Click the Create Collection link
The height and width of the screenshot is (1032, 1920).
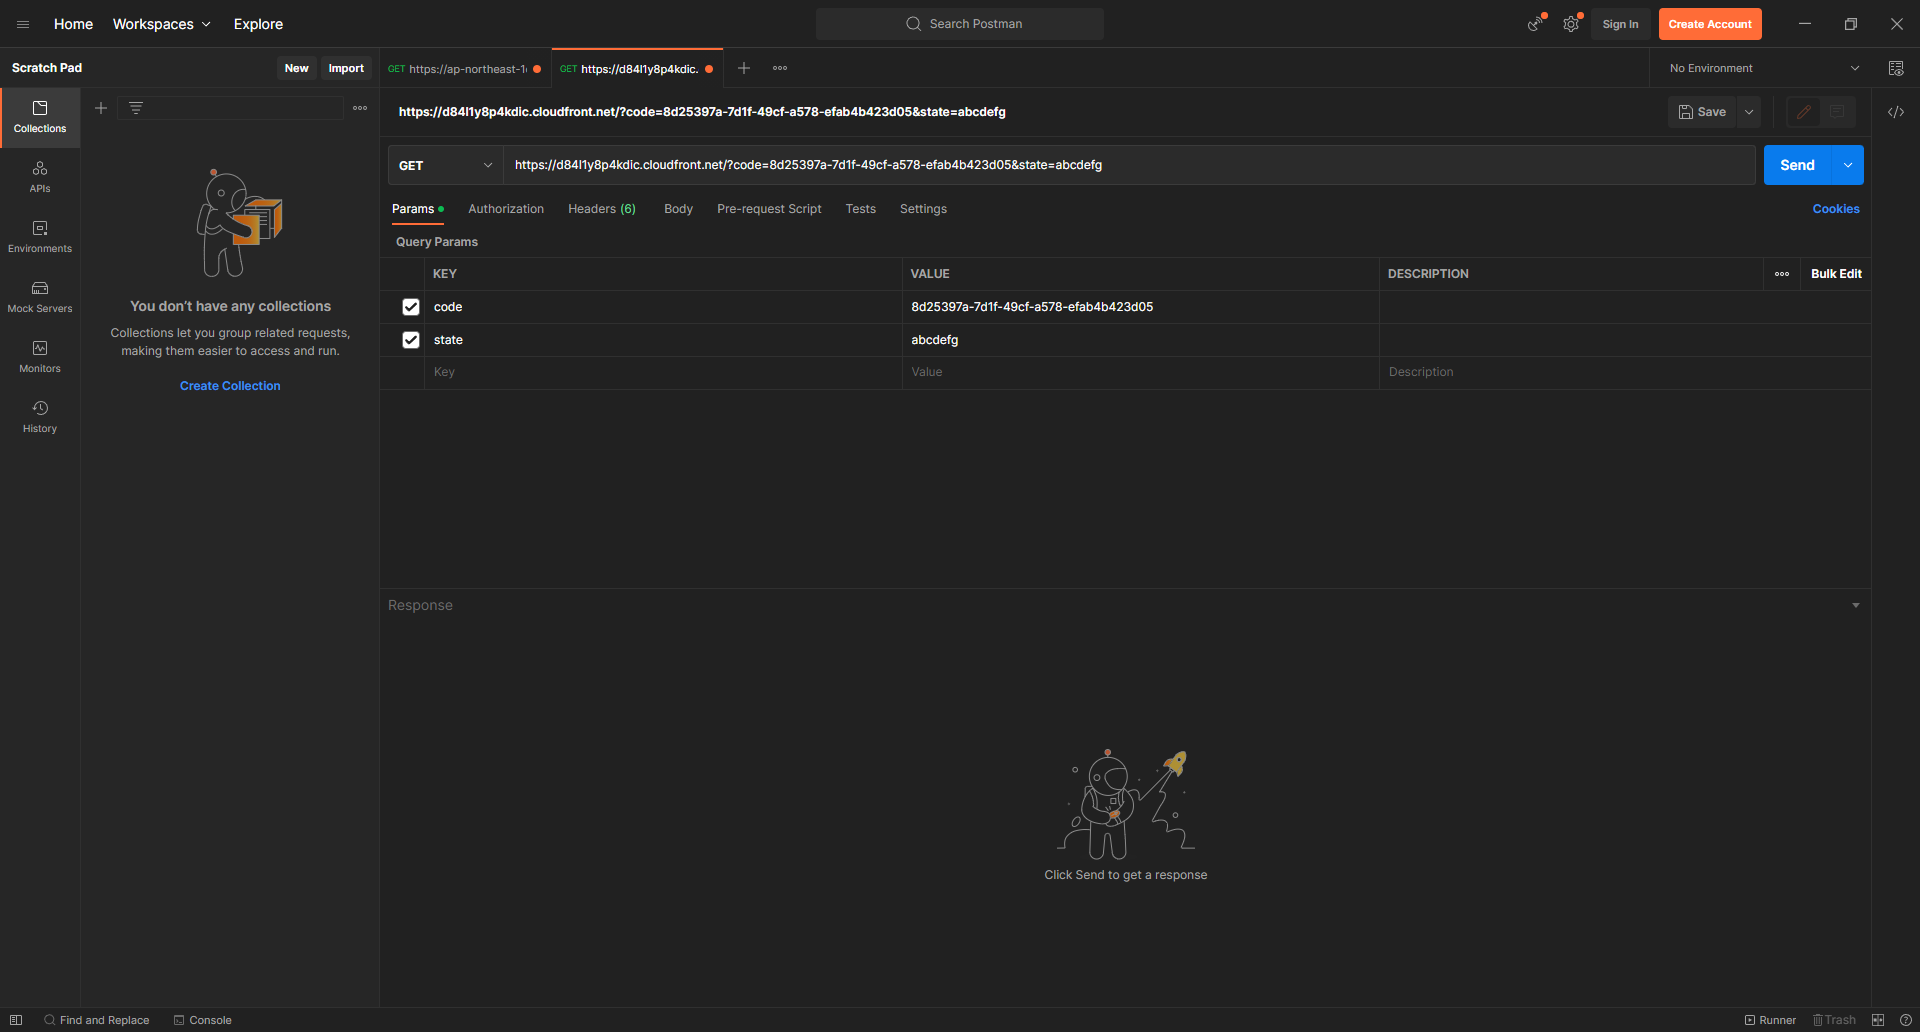[x=230, y=386]
